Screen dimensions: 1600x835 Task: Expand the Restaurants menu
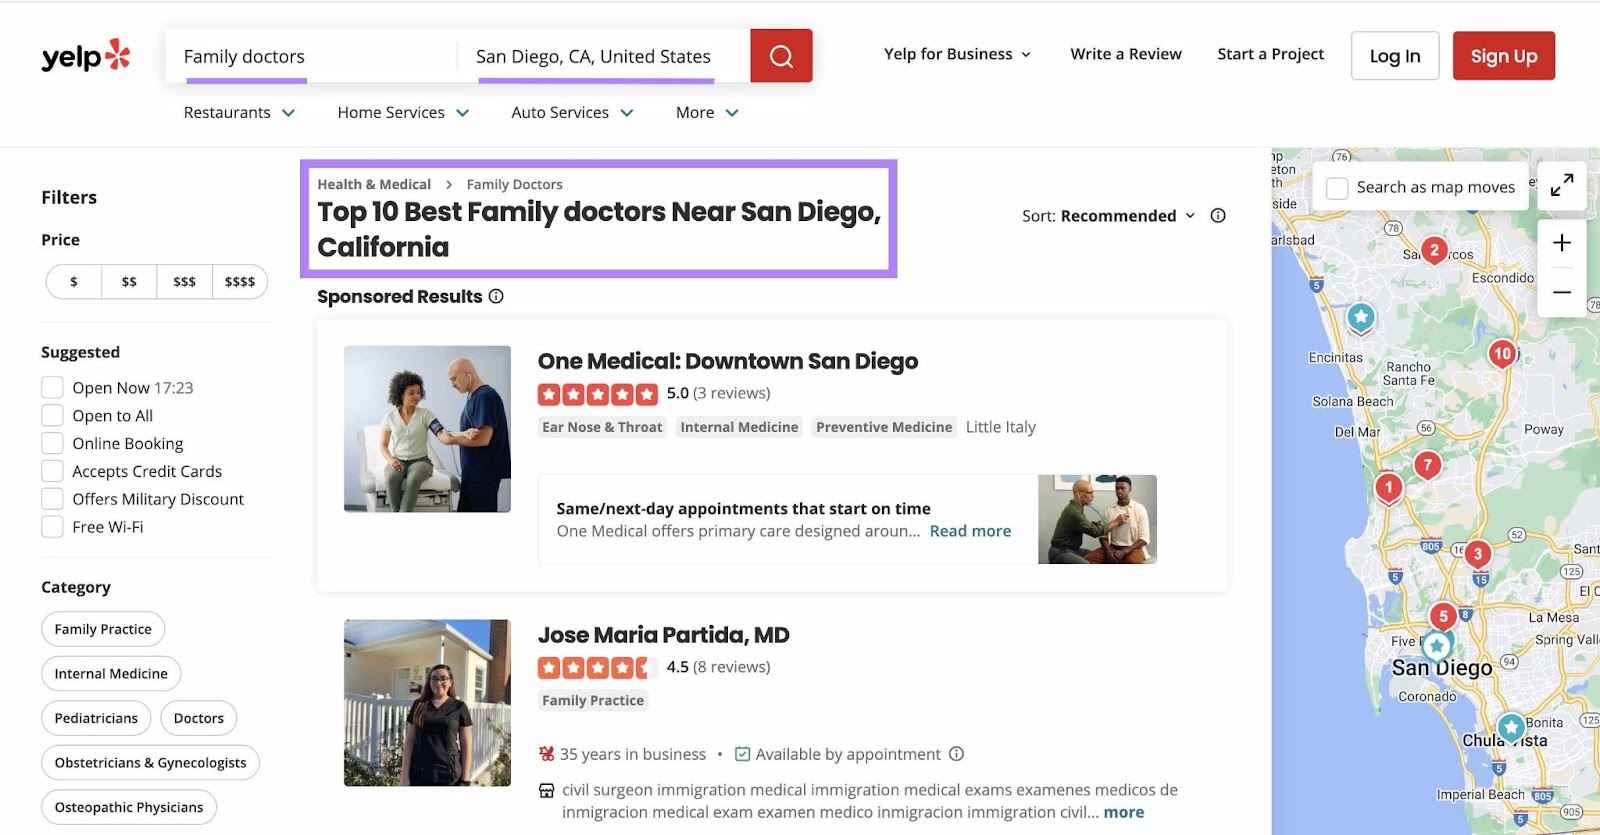(239, 113)
